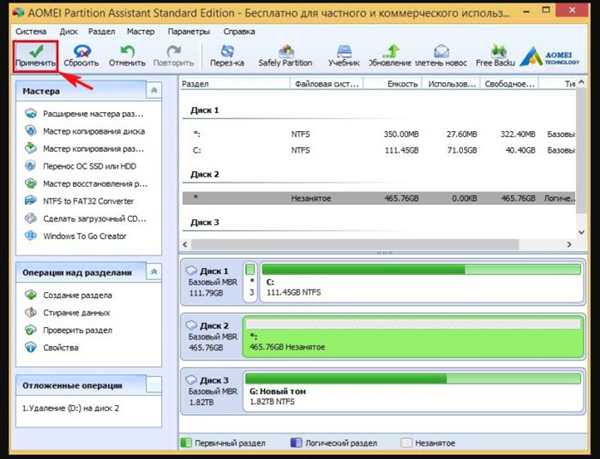This screenshot has height=459, width=600.
Task: Open the Мастер menu
Action: tap(140, 31)
